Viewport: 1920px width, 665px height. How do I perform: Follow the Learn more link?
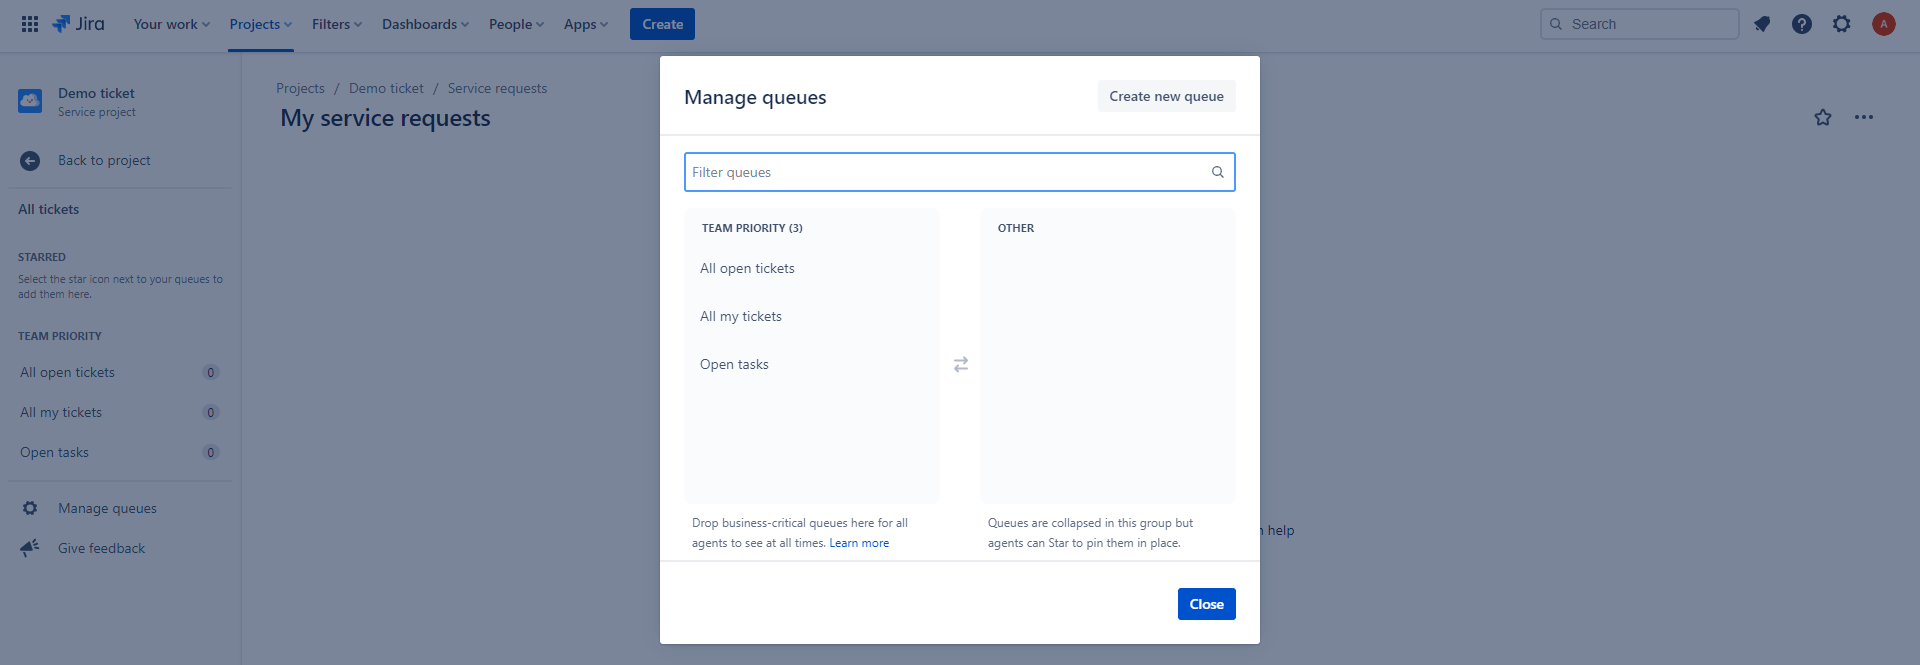[859, 543]
